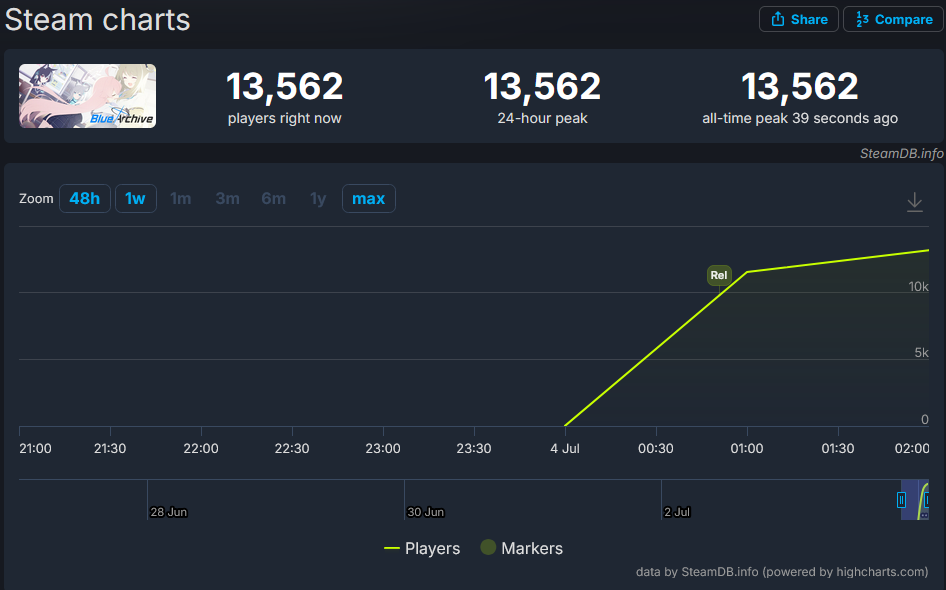The height and width of the screenshot is (590, 946).
Task: Click the 01:00 x-axis label
Action: [x=747, y=449]
